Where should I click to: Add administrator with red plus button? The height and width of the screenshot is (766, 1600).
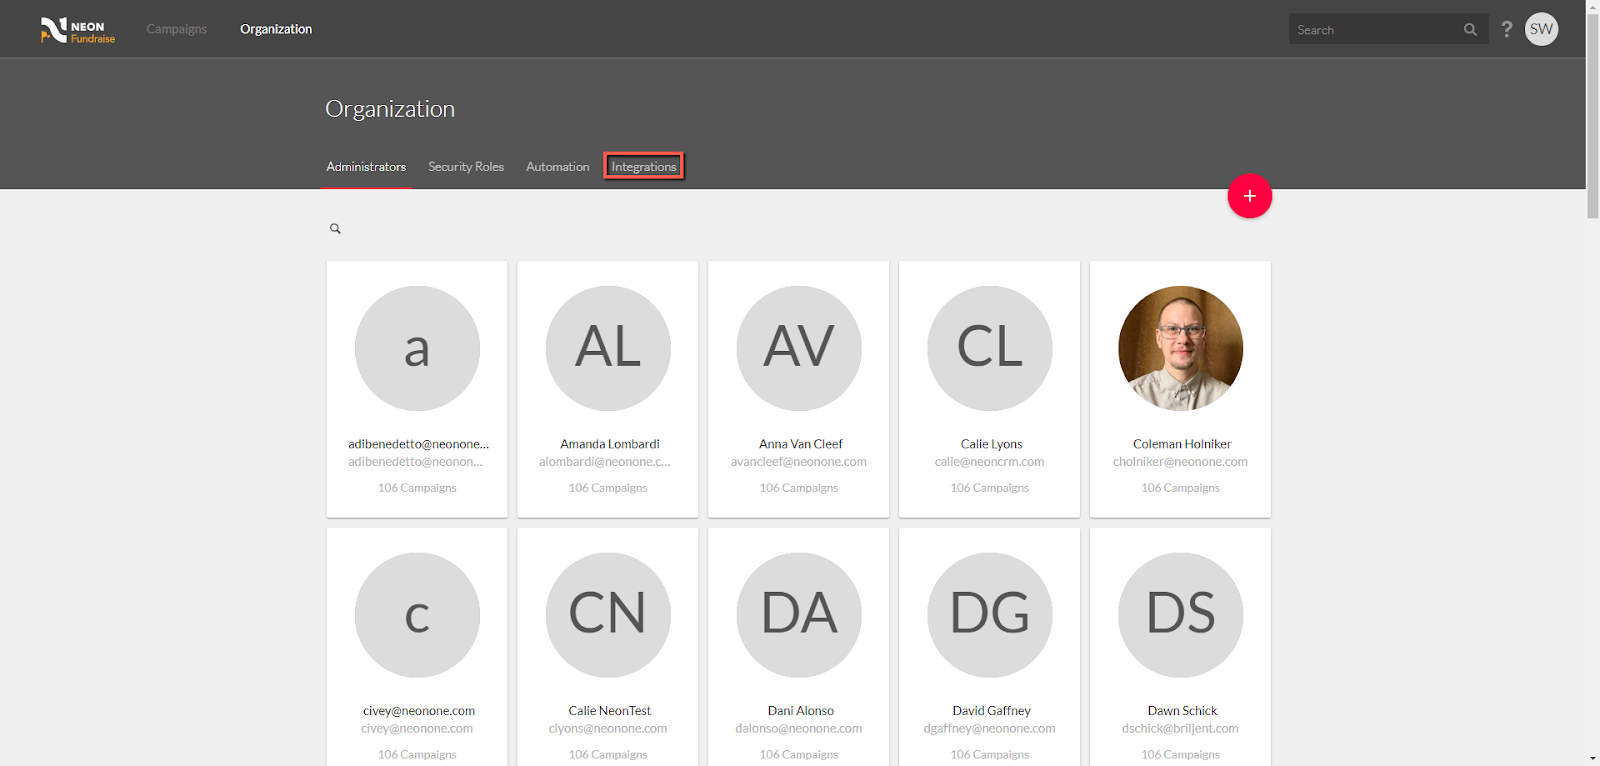coord(1249,196)
